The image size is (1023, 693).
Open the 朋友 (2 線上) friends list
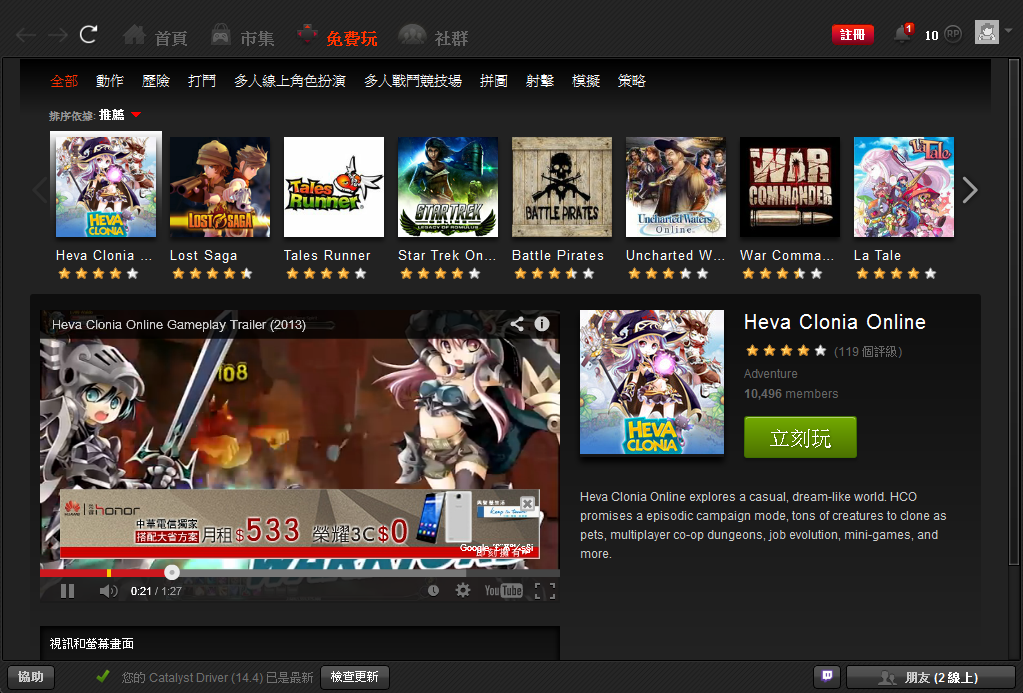[x=932, y=677]
